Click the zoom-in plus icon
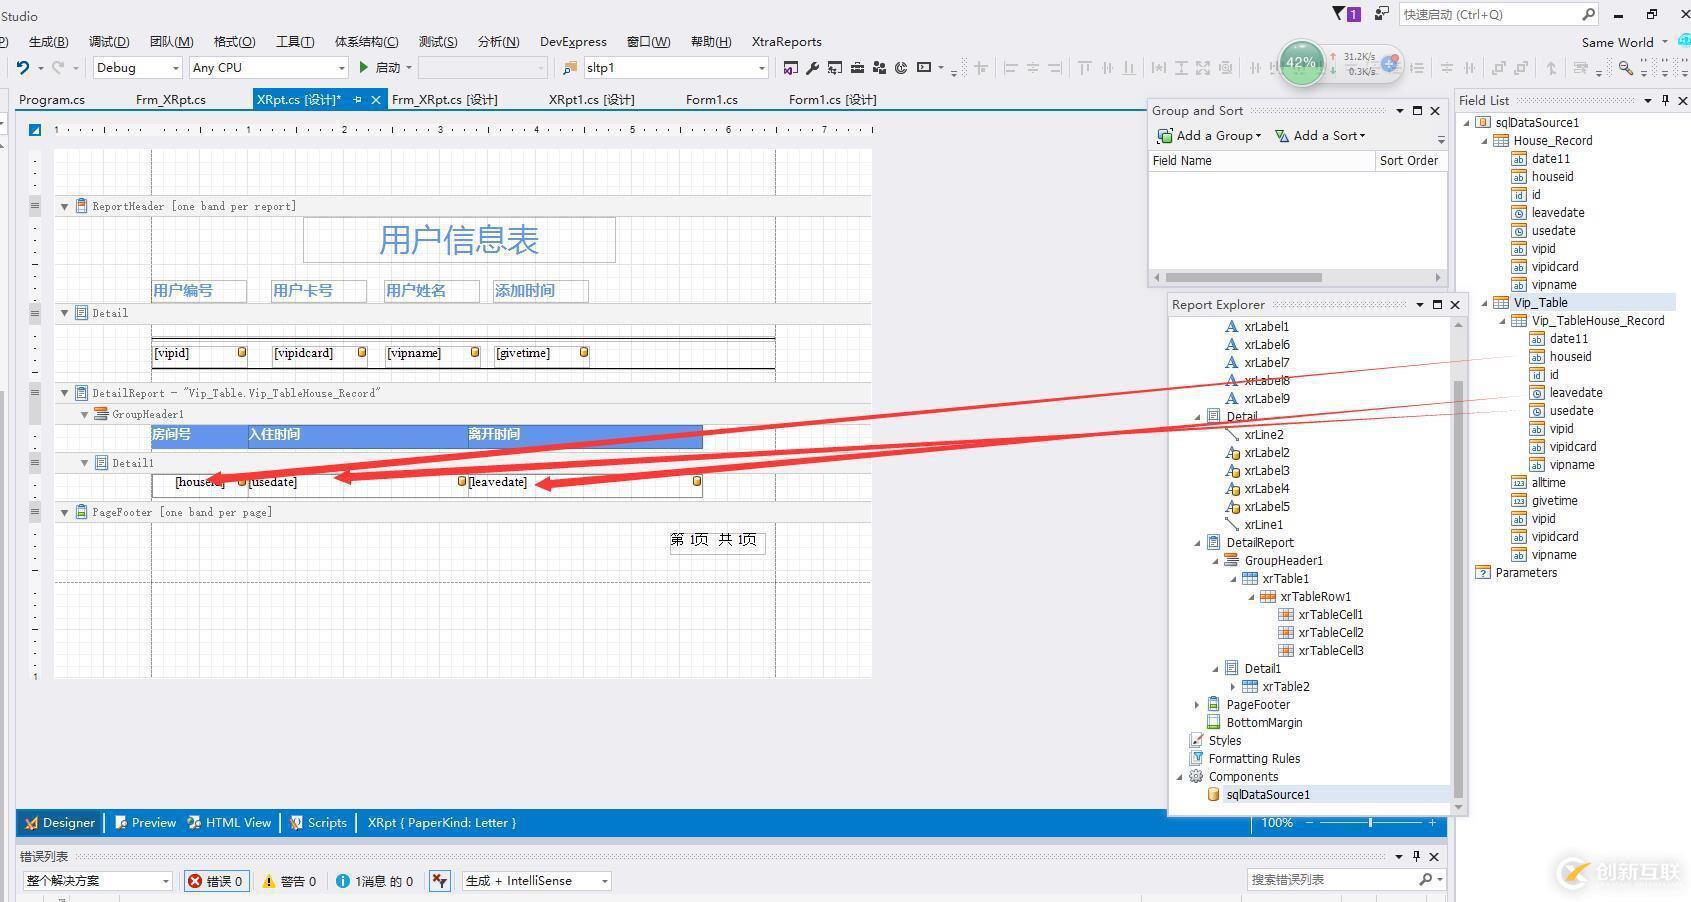 click(x=1432, y=823)
